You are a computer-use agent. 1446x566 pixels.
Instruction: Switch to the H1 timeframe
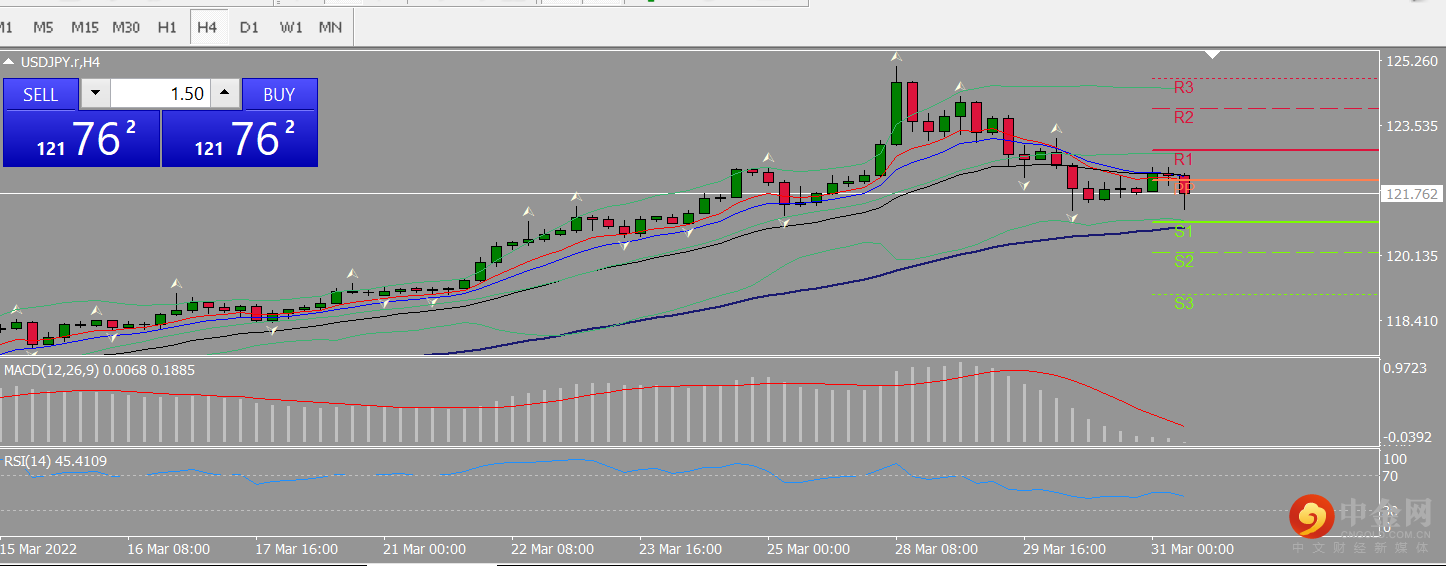[167, 27]
